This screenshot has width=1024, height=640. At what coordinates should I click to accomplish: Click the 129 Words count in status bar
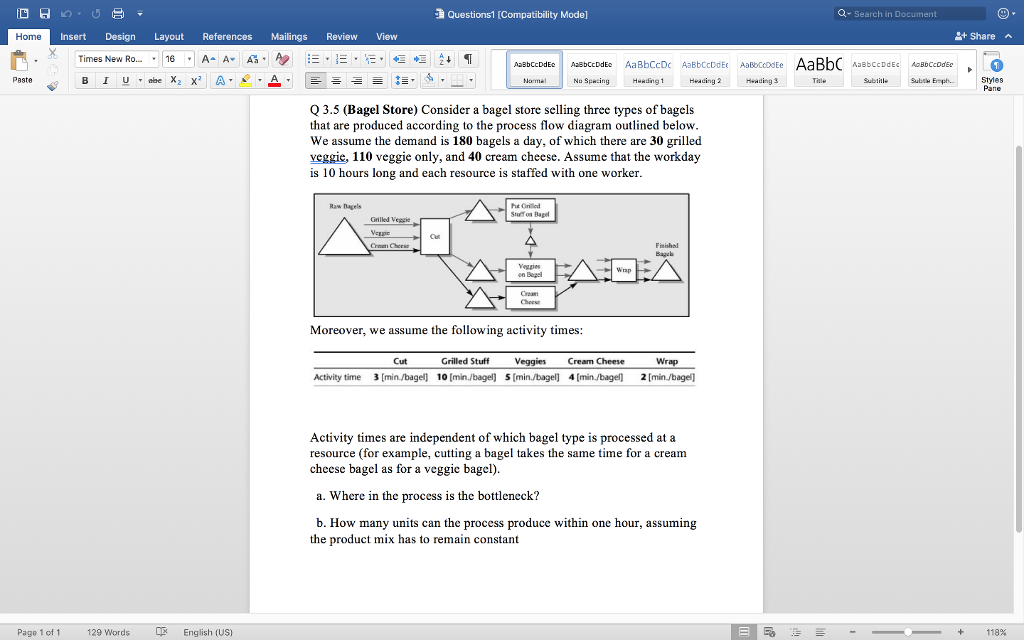coord(108,632)
